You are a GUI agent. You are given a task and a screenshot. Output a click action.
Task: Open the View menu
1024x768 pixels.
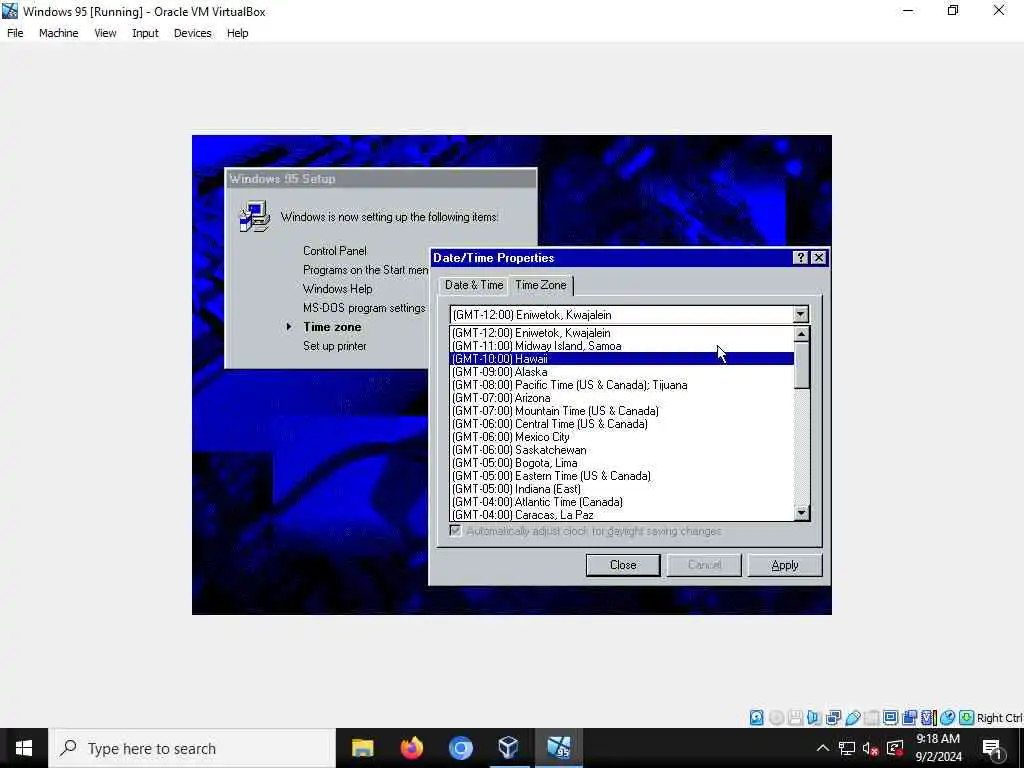[x=105, y=33]
